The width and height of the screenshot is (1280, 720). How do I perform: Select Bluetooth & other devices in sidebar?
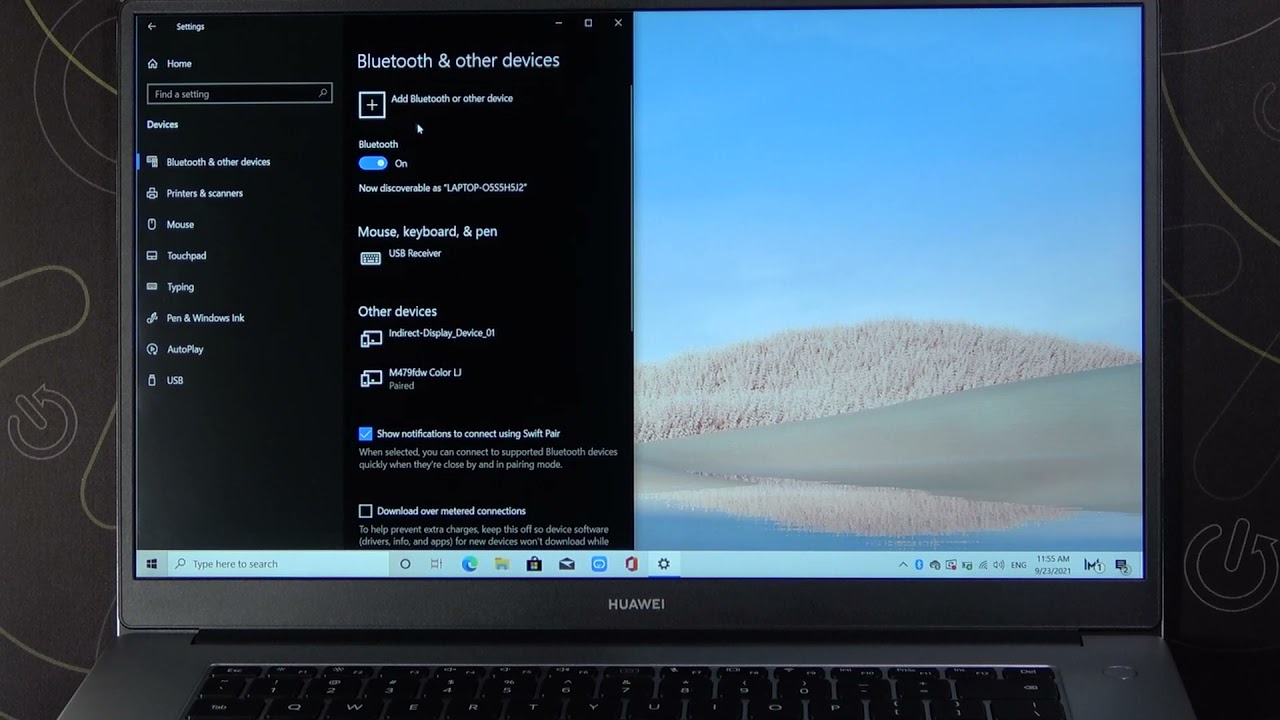click(218, 162)
